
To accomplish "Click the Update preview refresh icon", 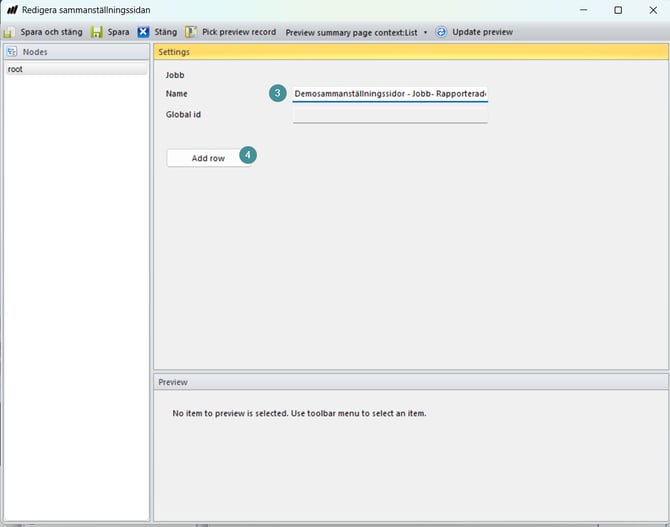I will (441, 32).
